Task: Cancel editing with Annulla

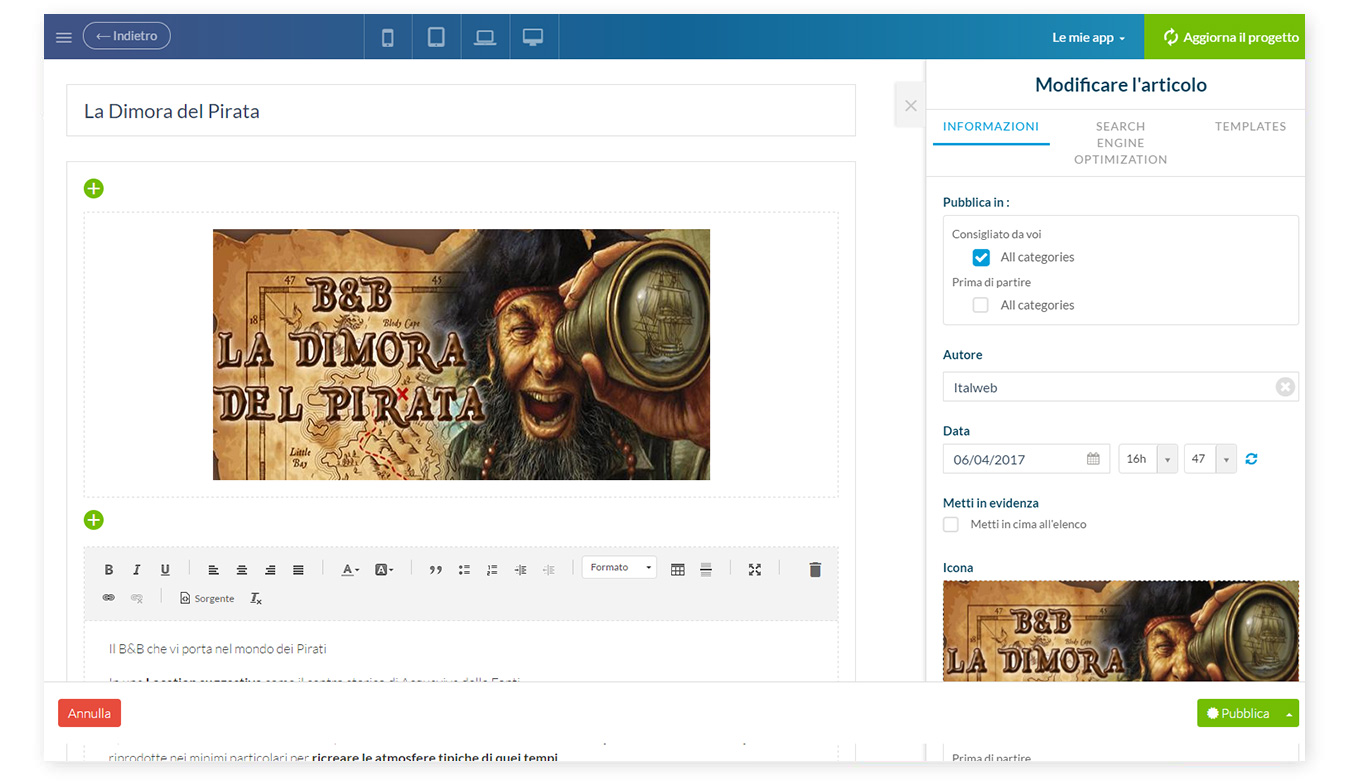Action: point(89,713)
